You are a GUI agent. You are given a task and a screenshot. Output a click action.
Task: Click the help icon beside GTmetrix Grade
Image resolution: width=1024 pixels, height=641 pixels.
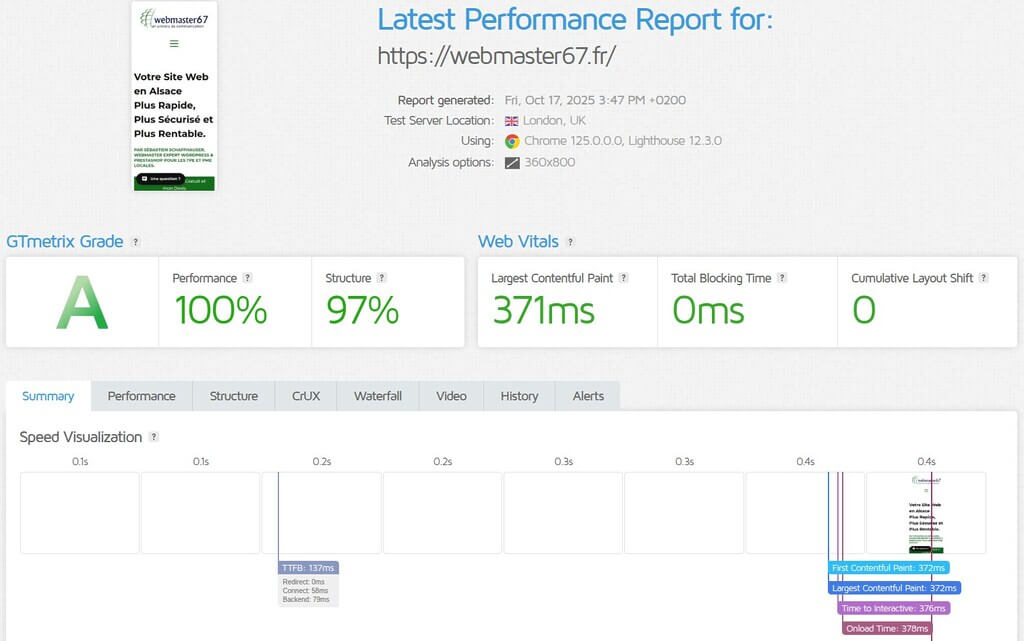(x=136, y=242)
